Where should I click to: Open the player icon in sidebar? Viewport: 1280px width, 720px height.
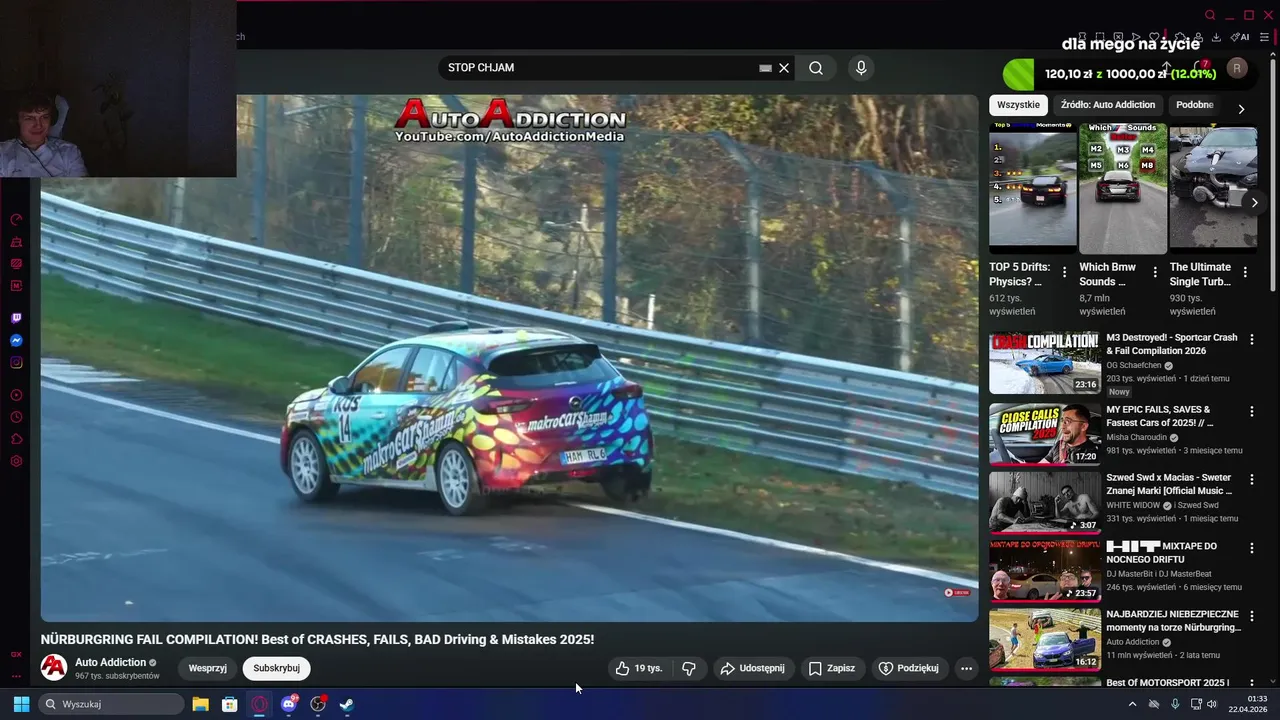16,395
